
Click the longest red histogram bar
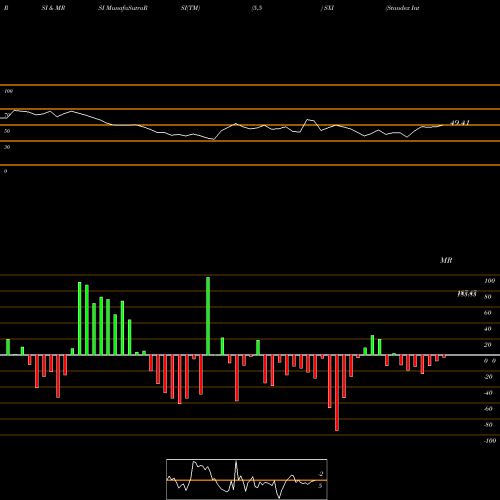coord(337,393)
